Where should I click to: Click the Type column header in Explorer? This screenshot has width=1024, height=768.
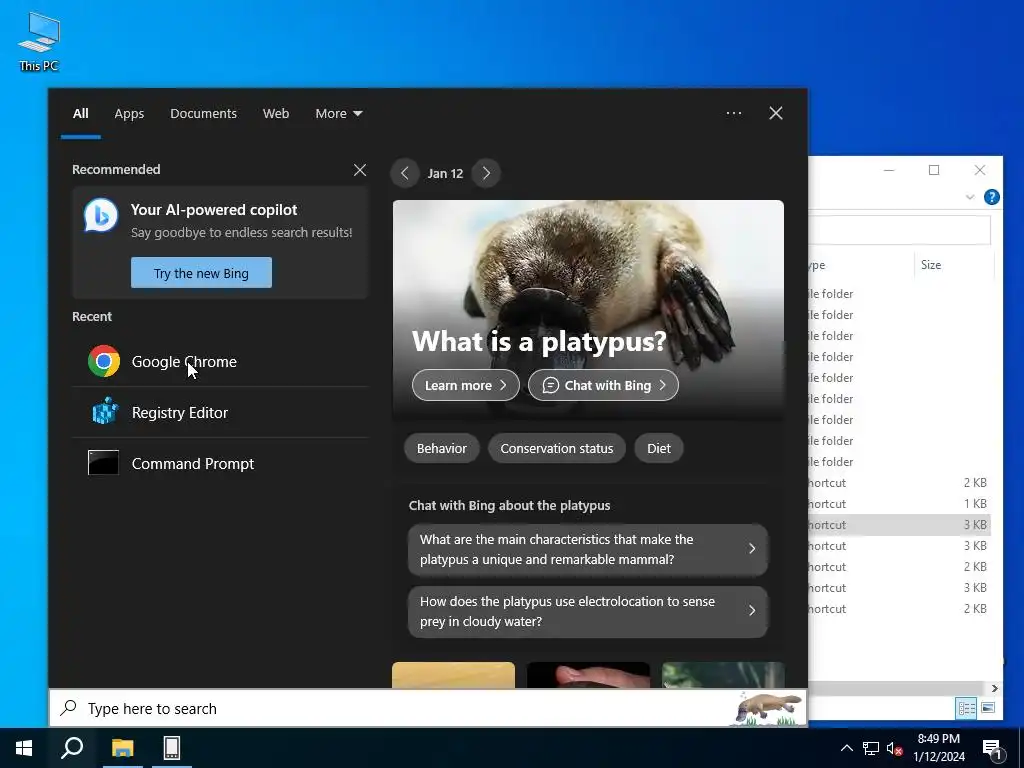[861, 264]
